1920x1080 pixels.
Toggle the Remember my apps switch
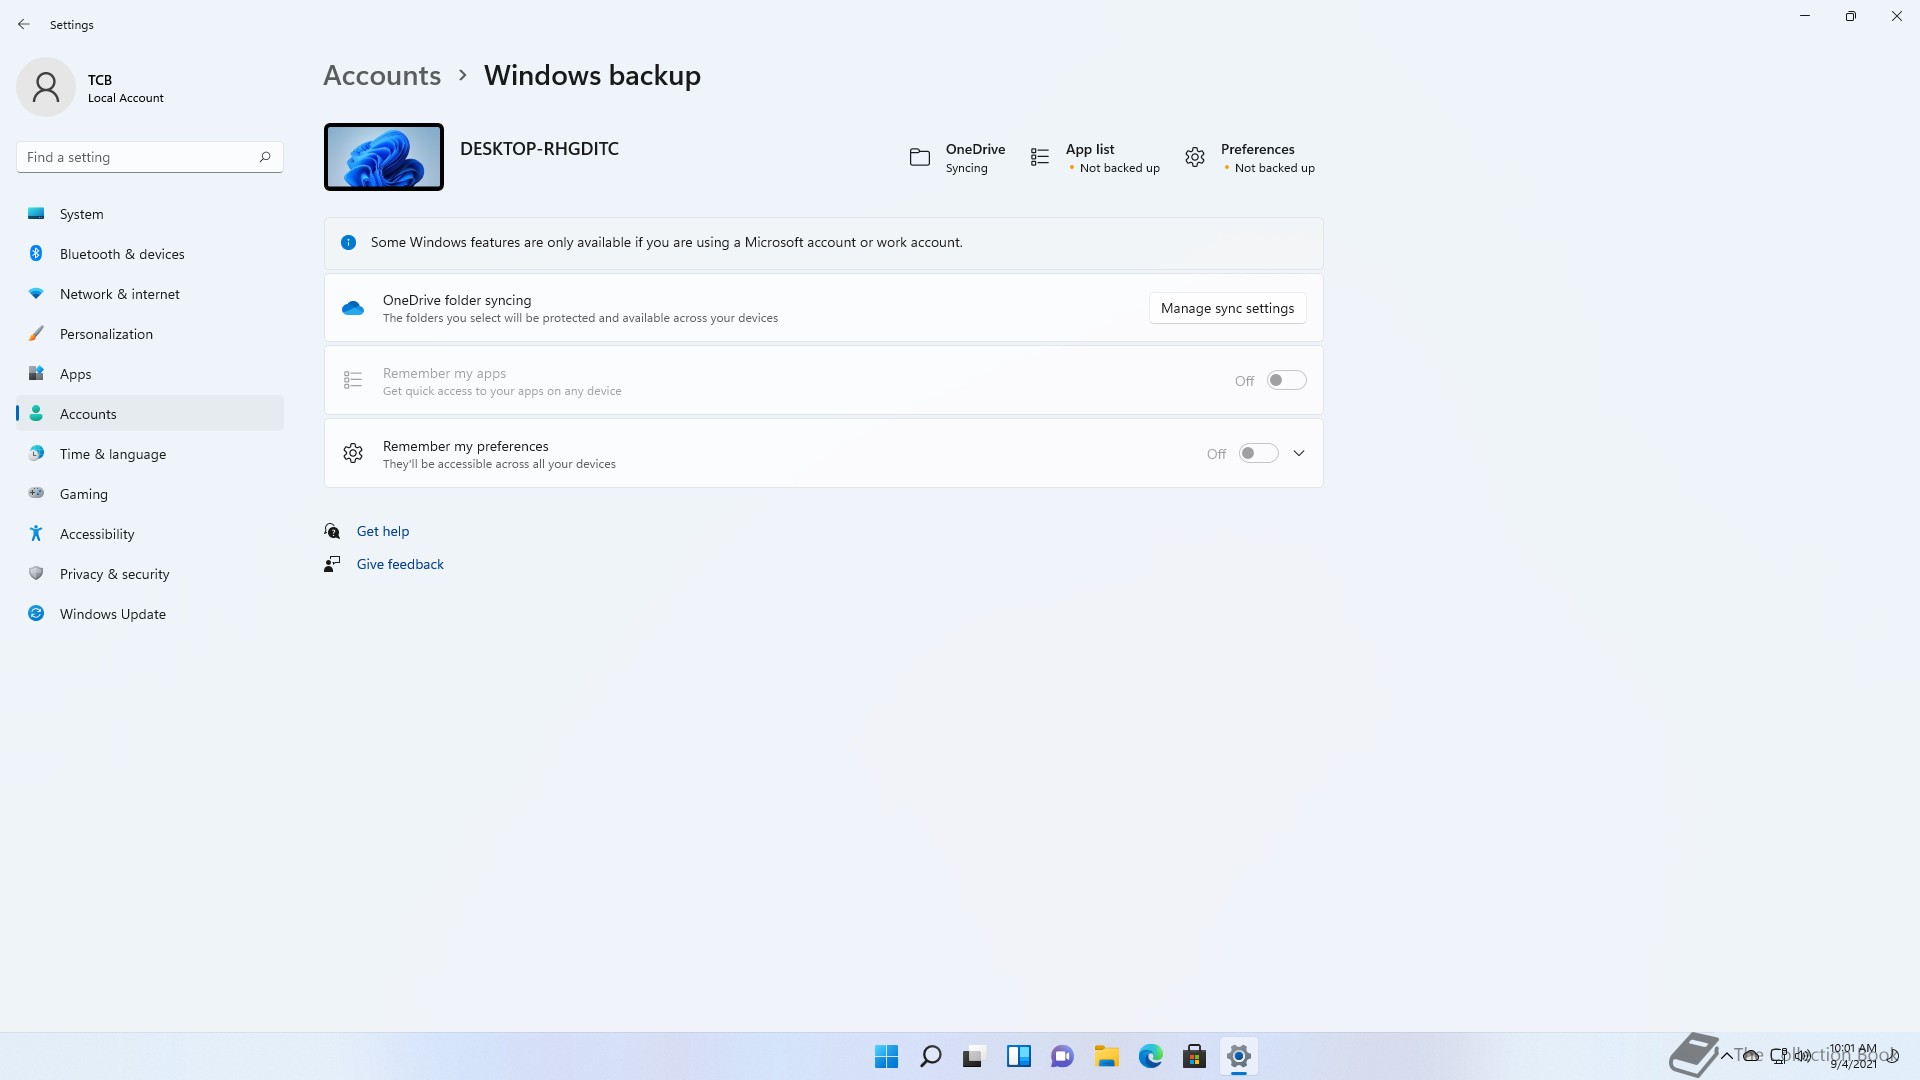[1286, 380]
